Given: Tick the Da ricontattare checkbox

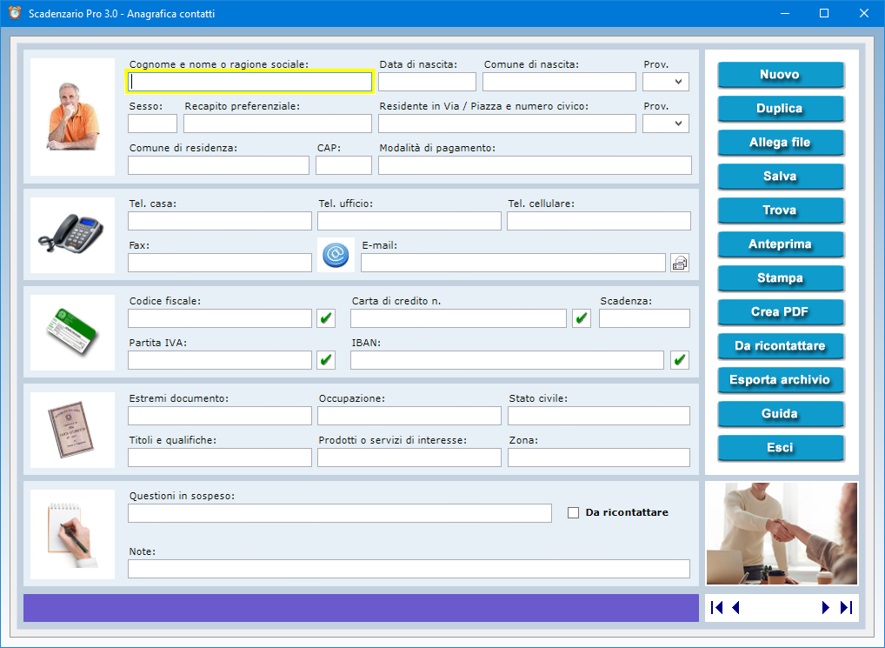Looking at the screenshot, I should [573, 513].
